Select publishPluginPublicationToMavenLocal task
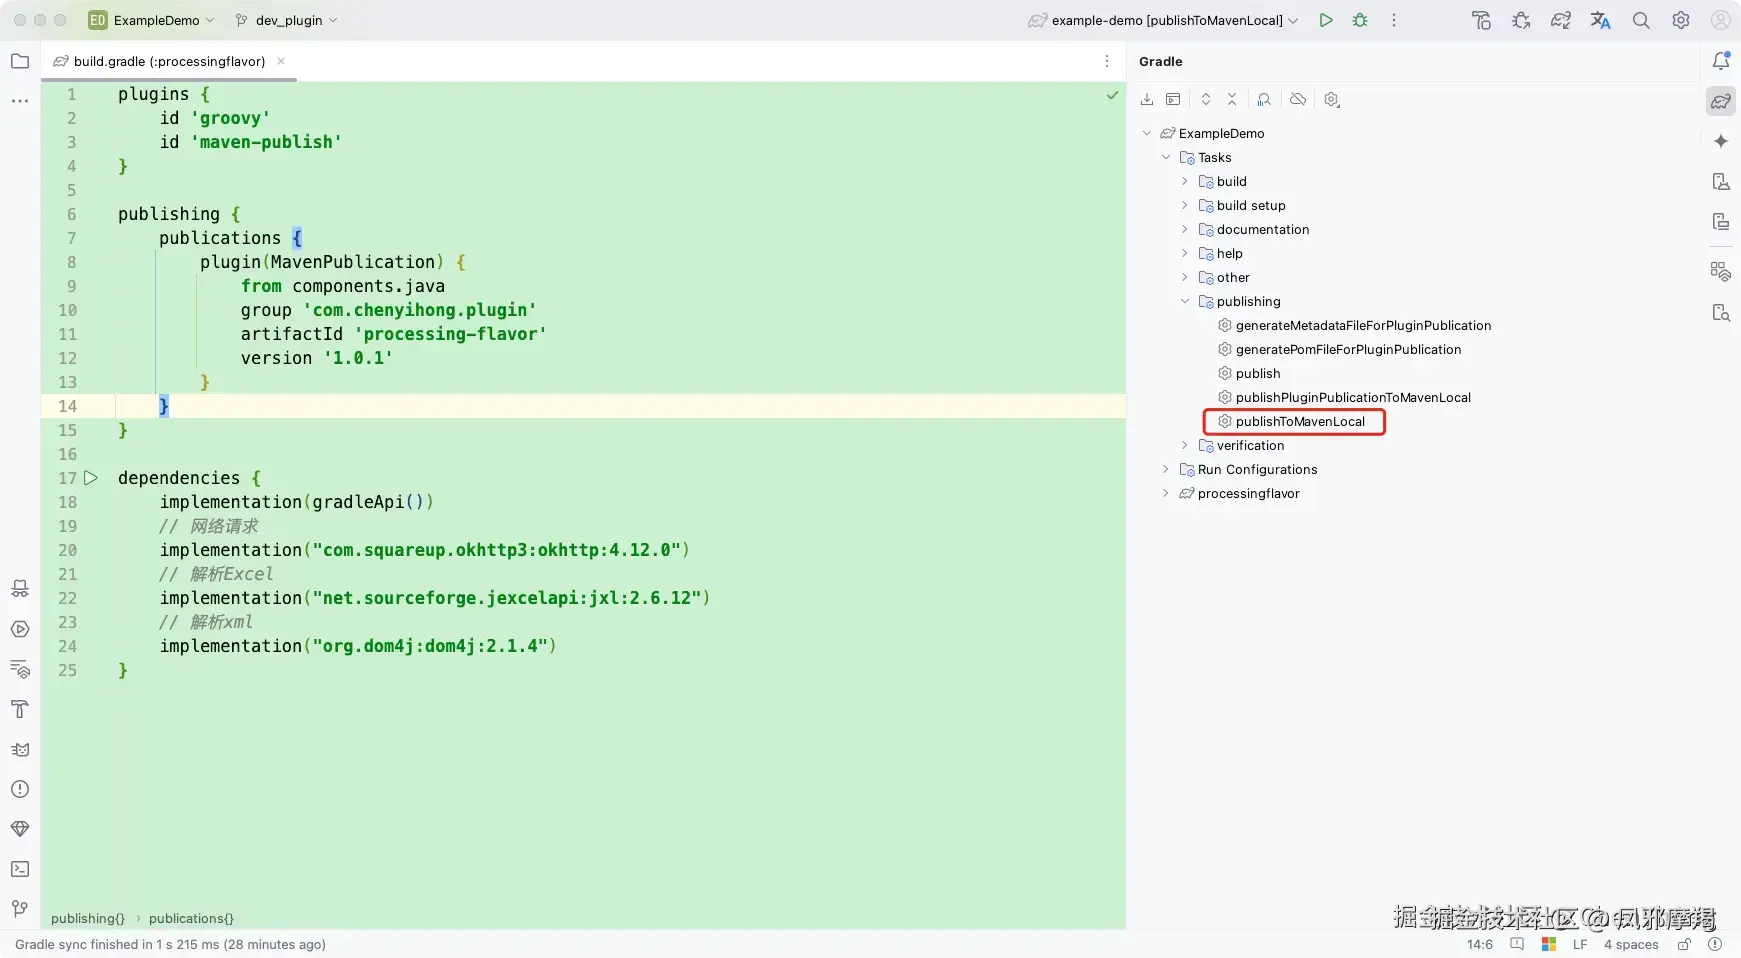The height and width of the screenshot is (958, 1741). (x=1353, y=397)
